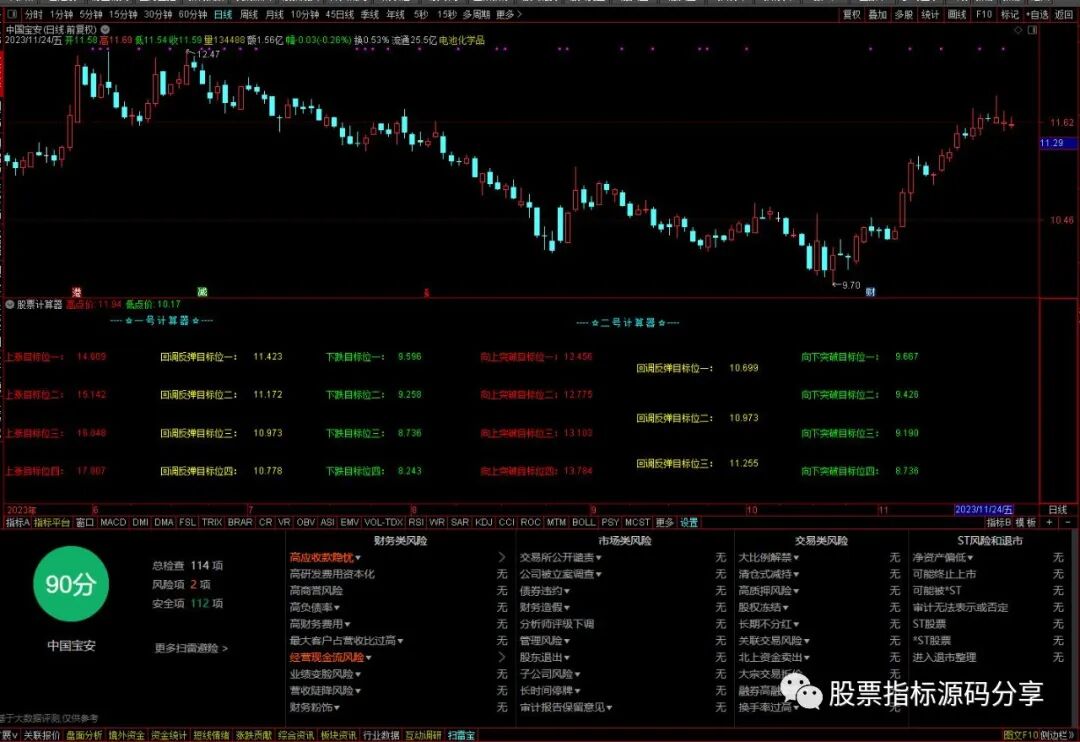Open the 指标平台 tab

tap(52, 523)
